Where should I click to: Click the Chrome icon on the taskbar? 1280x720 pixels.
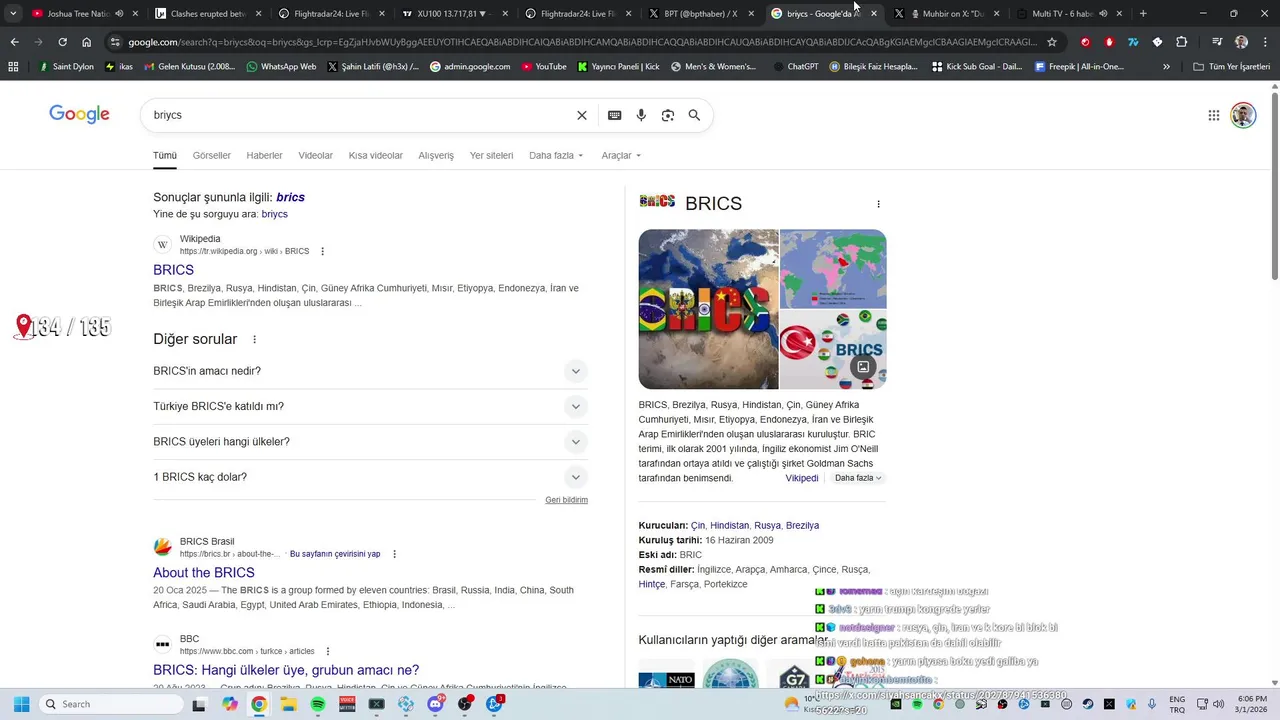[x=259, y=704]
